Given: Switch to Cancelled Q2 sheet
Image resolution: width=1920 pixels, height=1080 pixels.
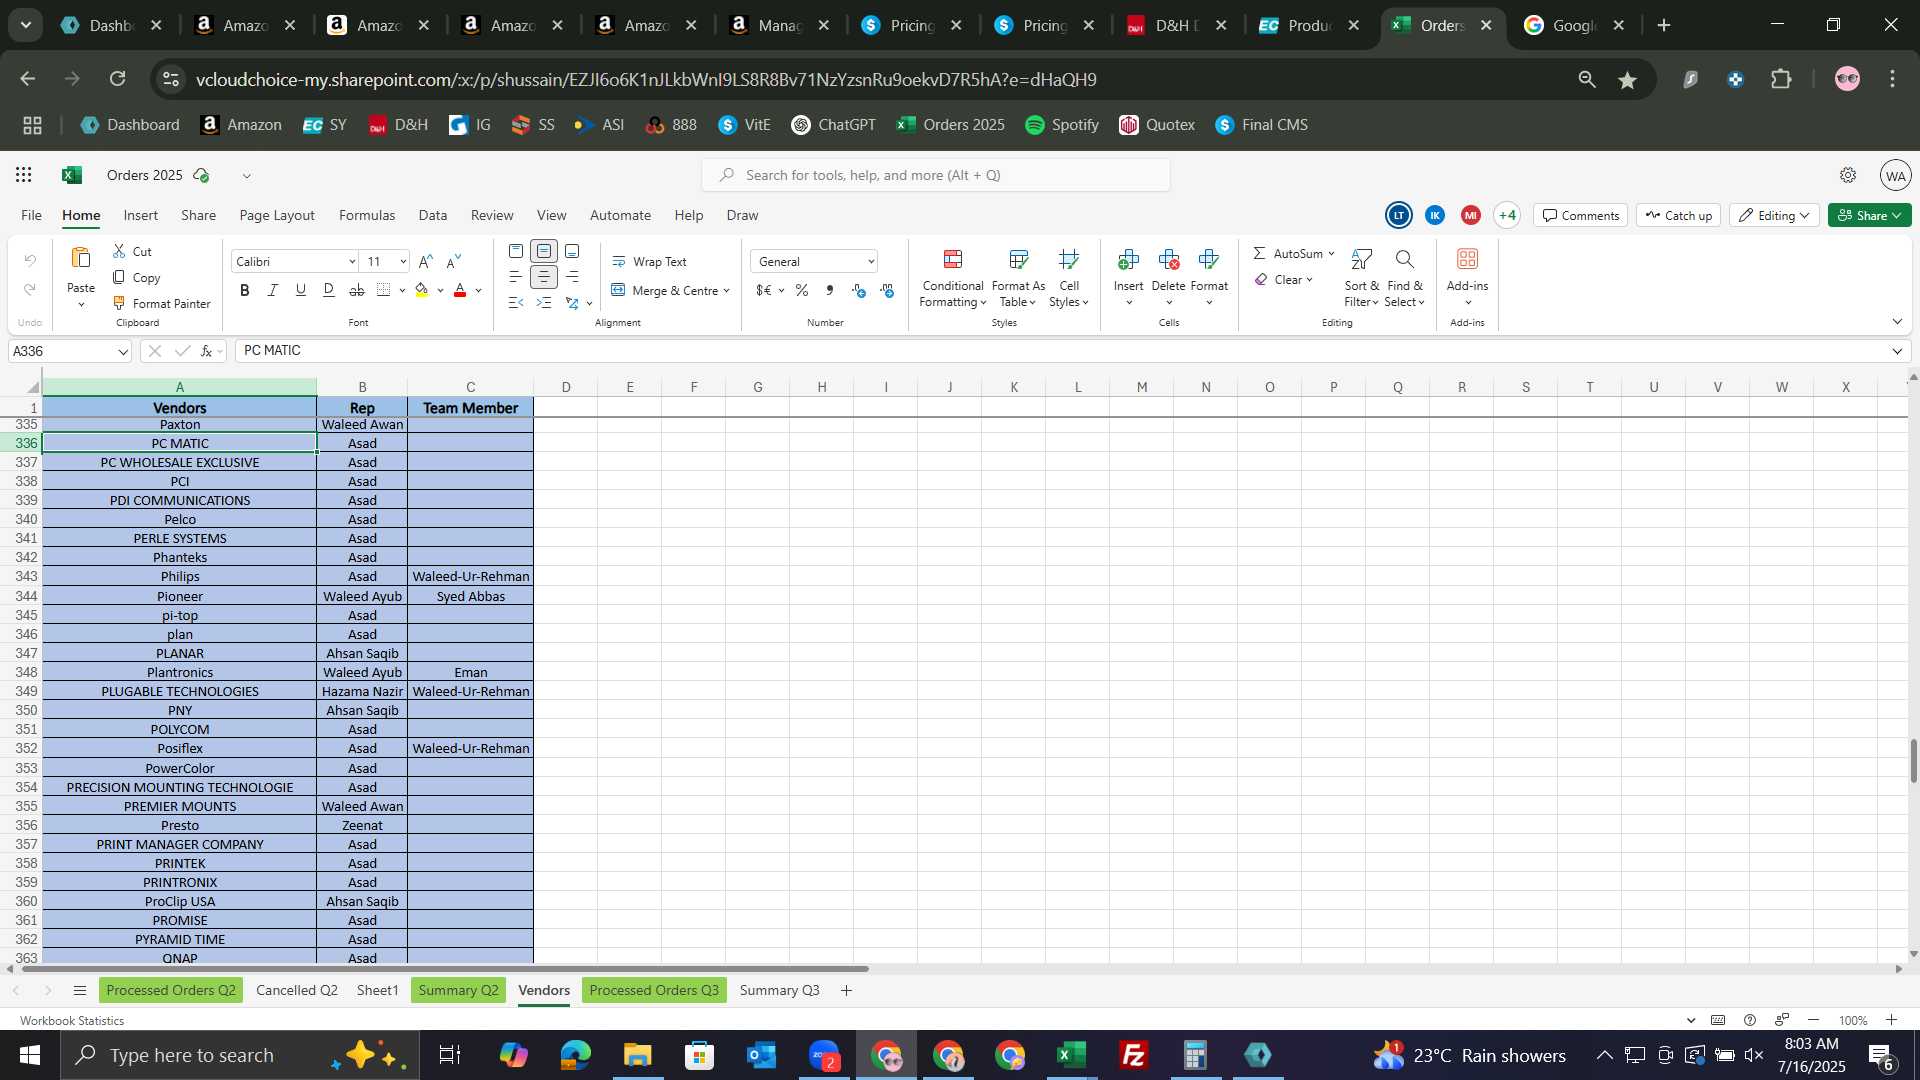Looking at the screenshot, I should click(297, 990).
